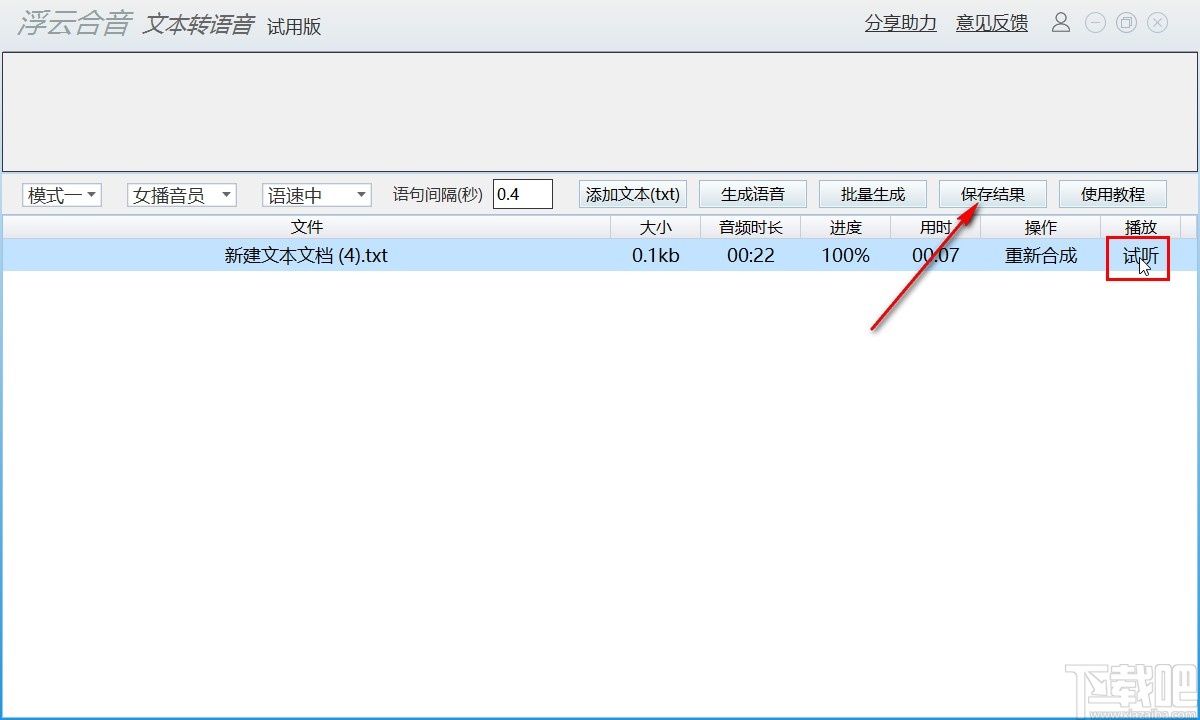Viewport: 1200px width, 720px height.
Task: Open the 使用教程 tutorial
Action: pyautogui.click(x=1112, y=193)
